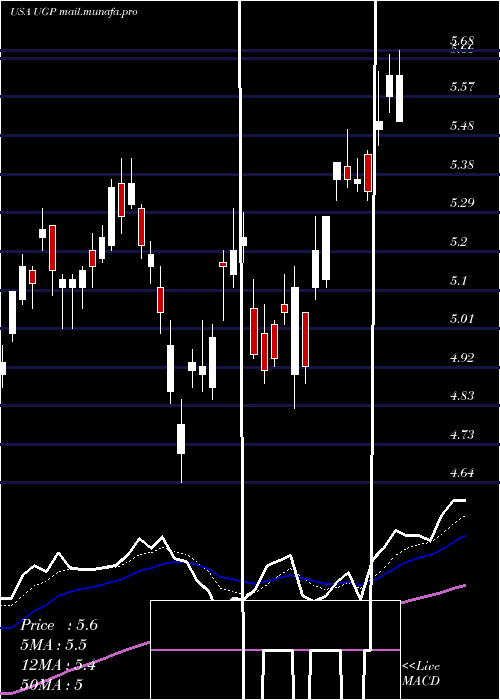Click the '50MA : 5' legend entry
Viewport: 500px width, 700px height.
(x=52, y=685)
